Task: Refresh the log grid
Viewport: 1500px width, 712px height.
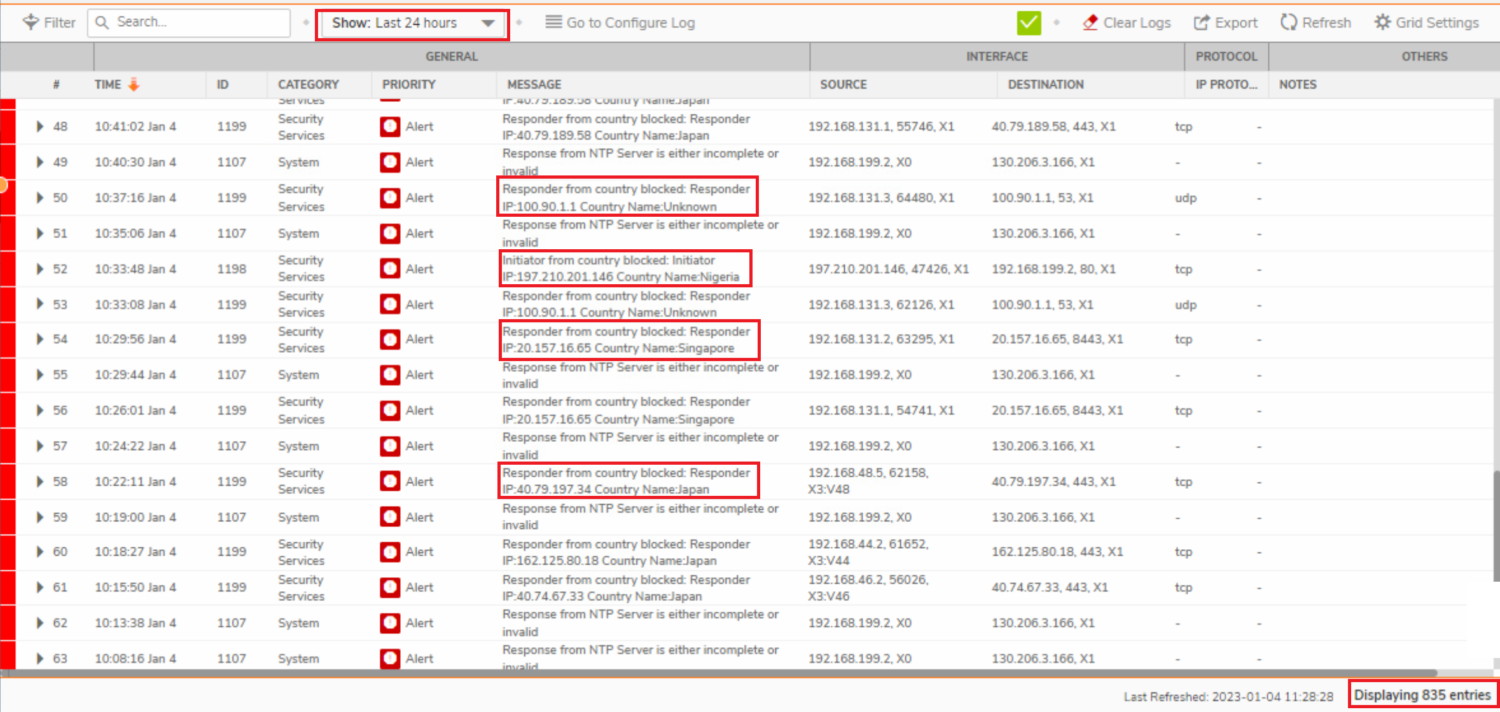Action: (x=1316, y=22)
